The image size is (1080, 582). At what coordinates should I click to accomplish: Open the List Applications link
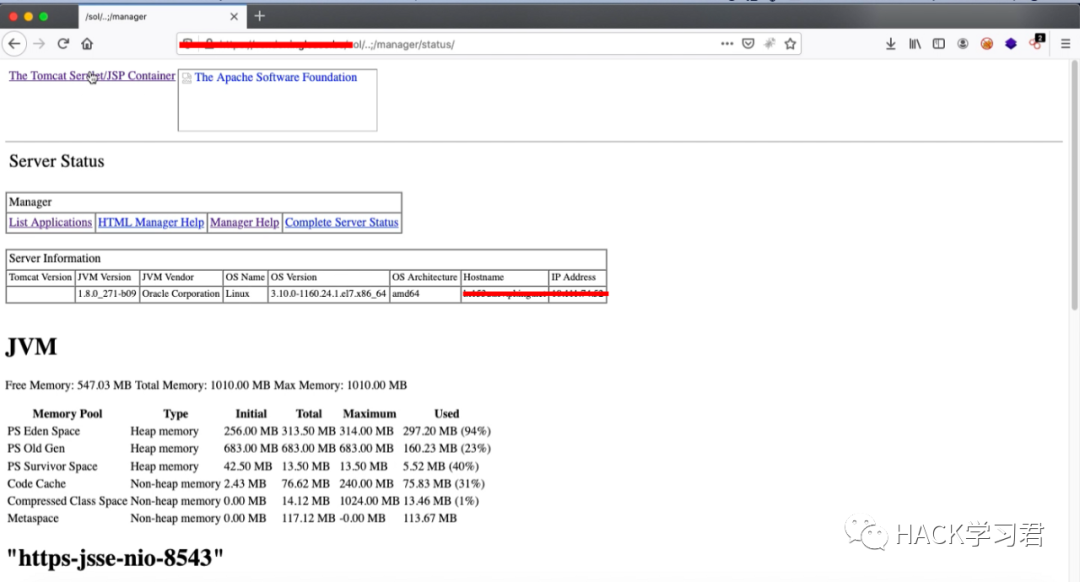pos(50,222)
